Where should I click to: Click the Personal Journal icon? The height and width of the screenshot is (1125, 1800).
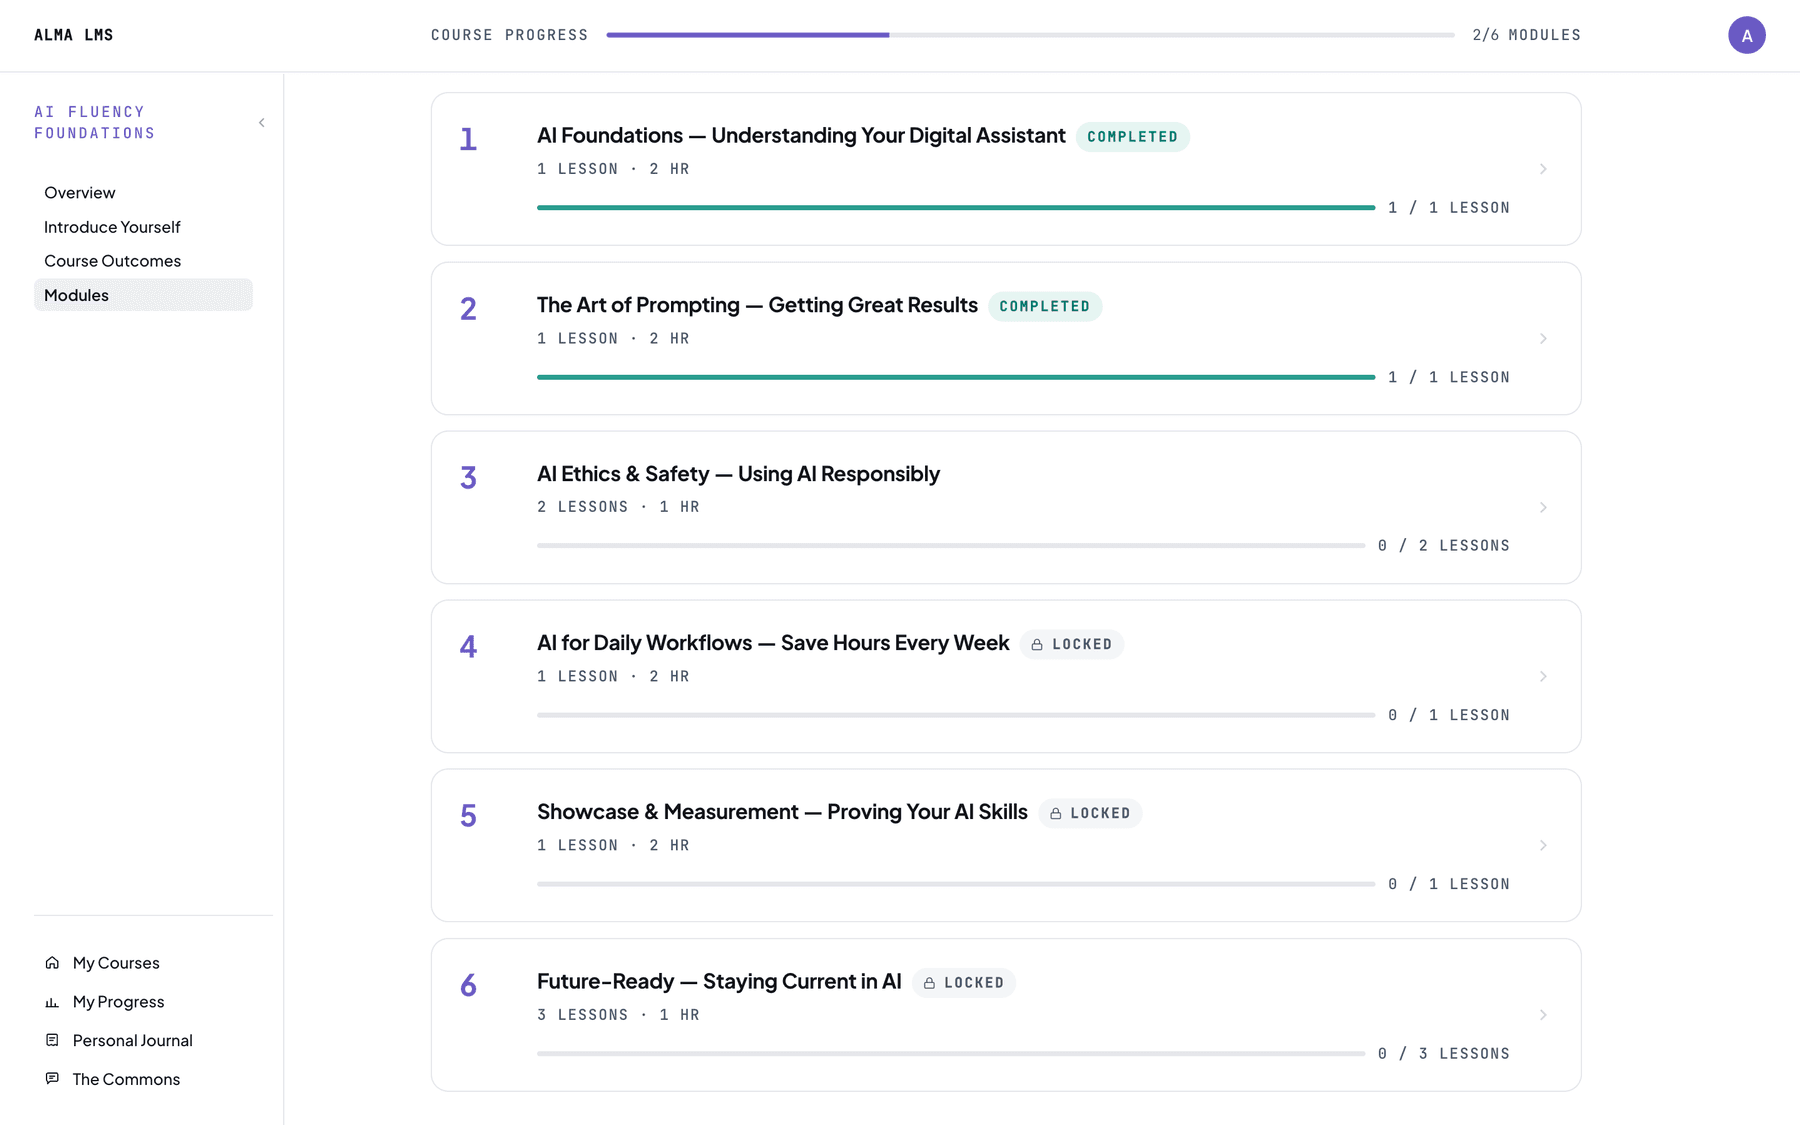pos(52,1040)
